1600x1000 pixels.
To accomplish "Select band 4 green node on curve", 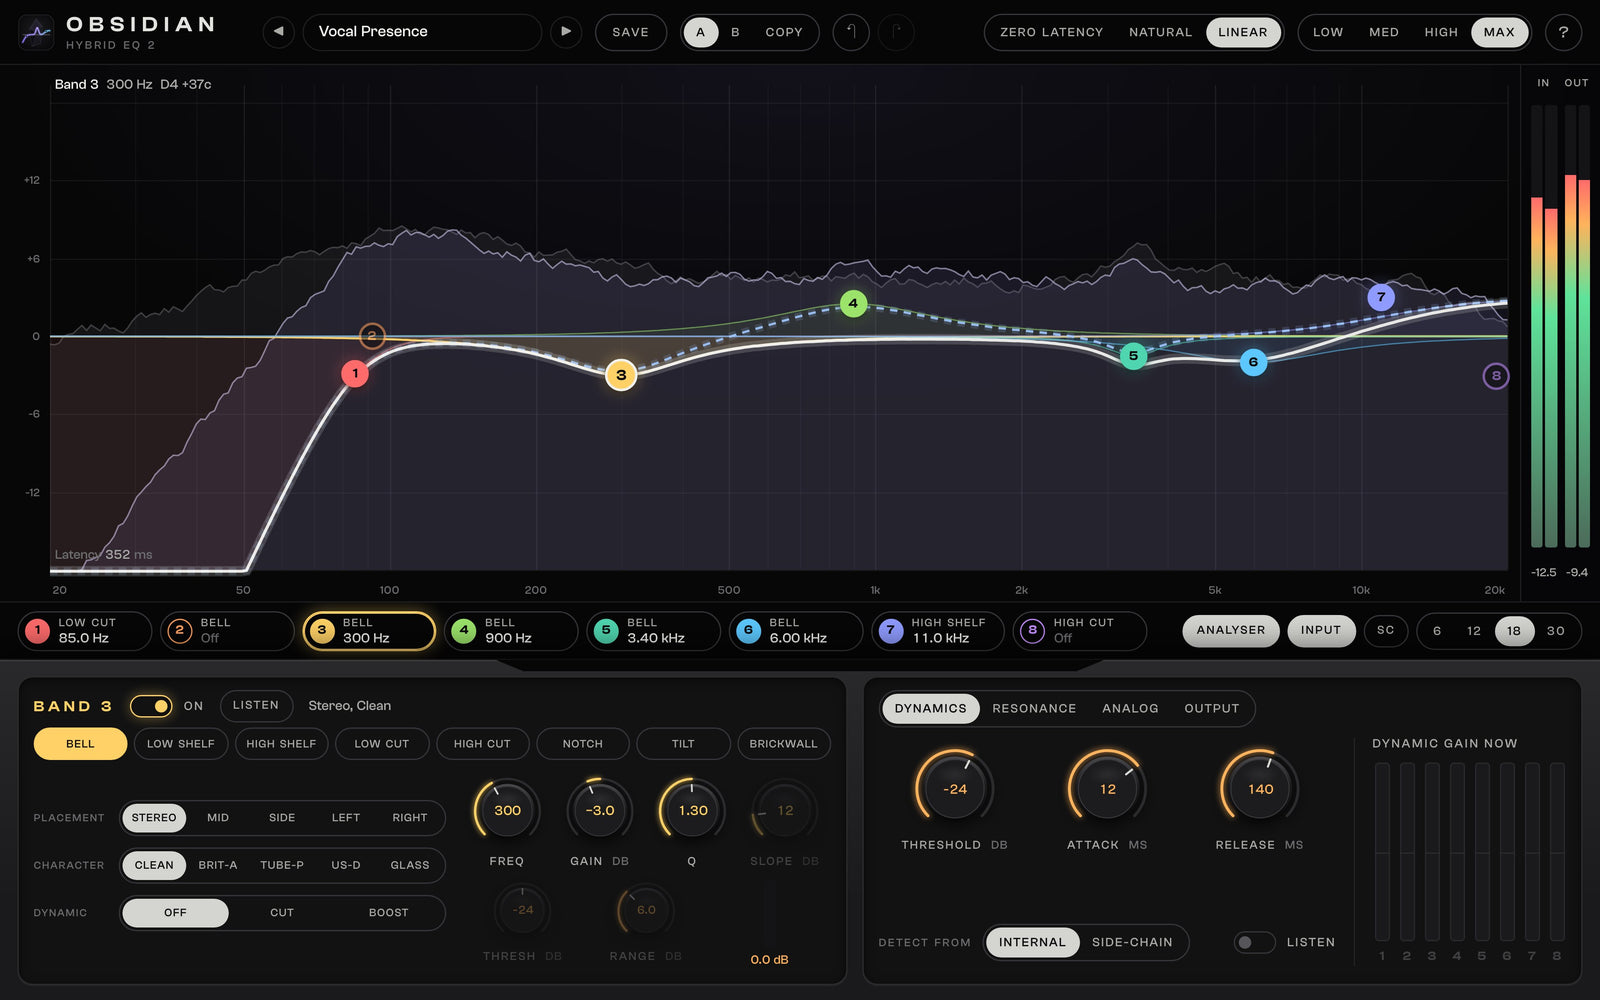I will coord(853,303).
